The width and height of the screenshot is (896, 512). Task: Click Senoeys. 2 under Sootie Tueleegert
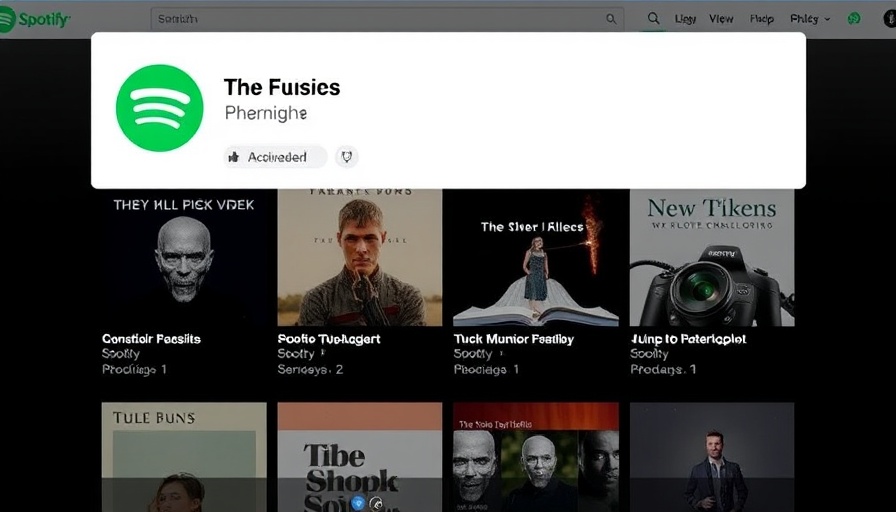[x=310, y=370]
